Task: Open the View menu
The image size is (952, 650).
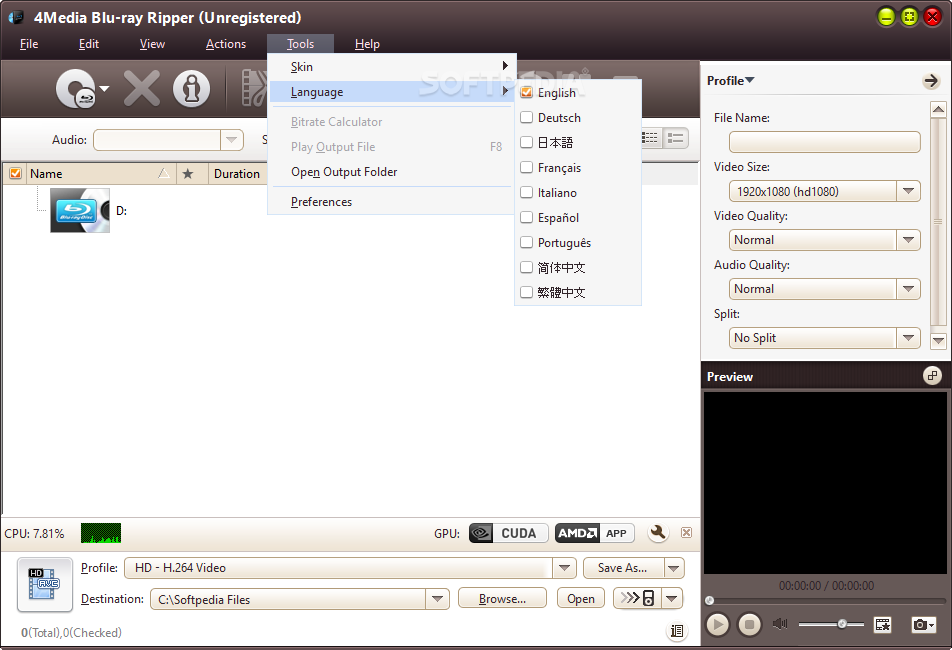Action: [x=152, y=44]
